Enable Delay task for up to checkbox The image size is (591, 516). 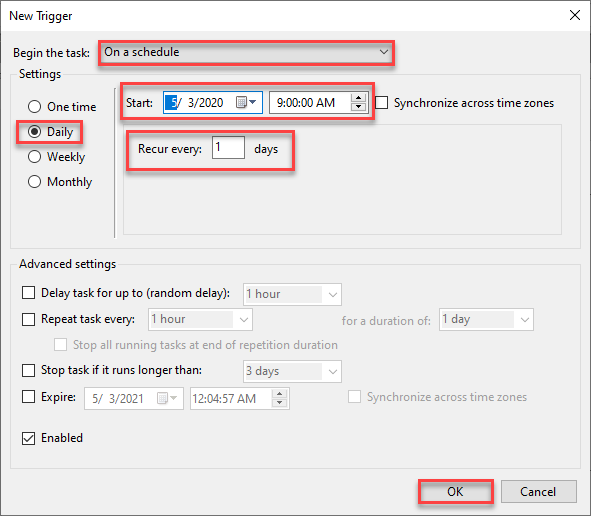pyautogui.click(x=28, y=293)
